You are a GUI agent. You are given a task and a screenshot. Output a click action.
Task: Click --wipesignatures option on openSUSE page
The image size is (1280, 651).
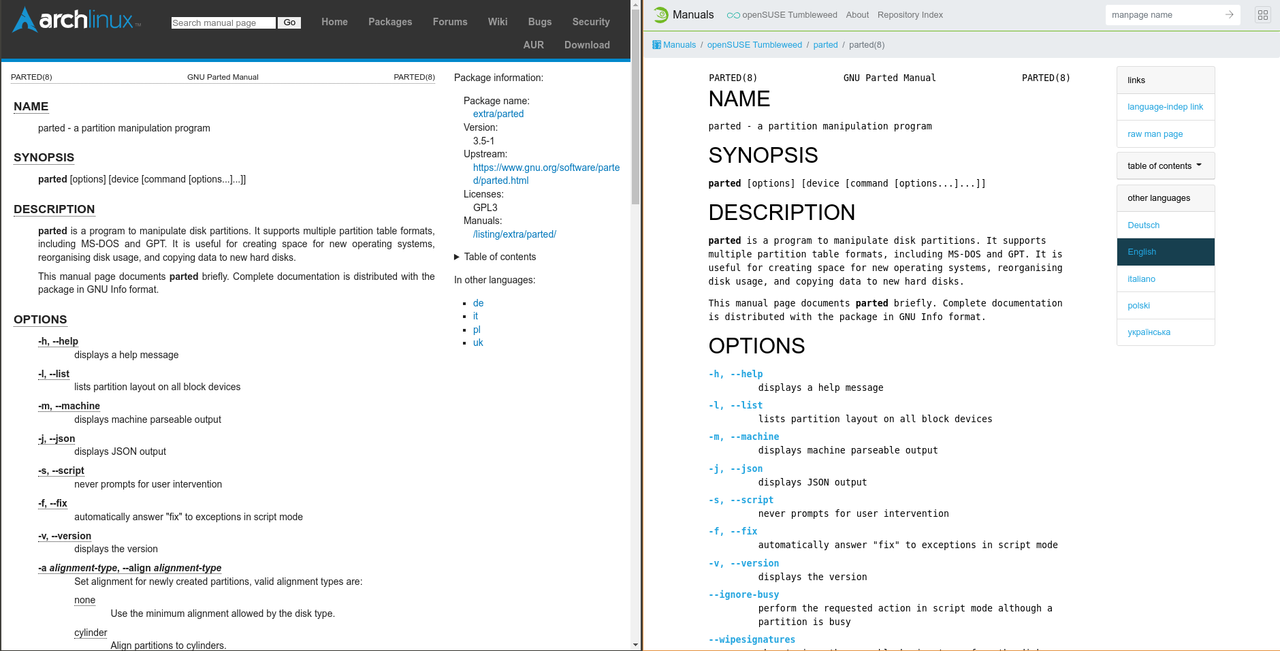[752, 640]
